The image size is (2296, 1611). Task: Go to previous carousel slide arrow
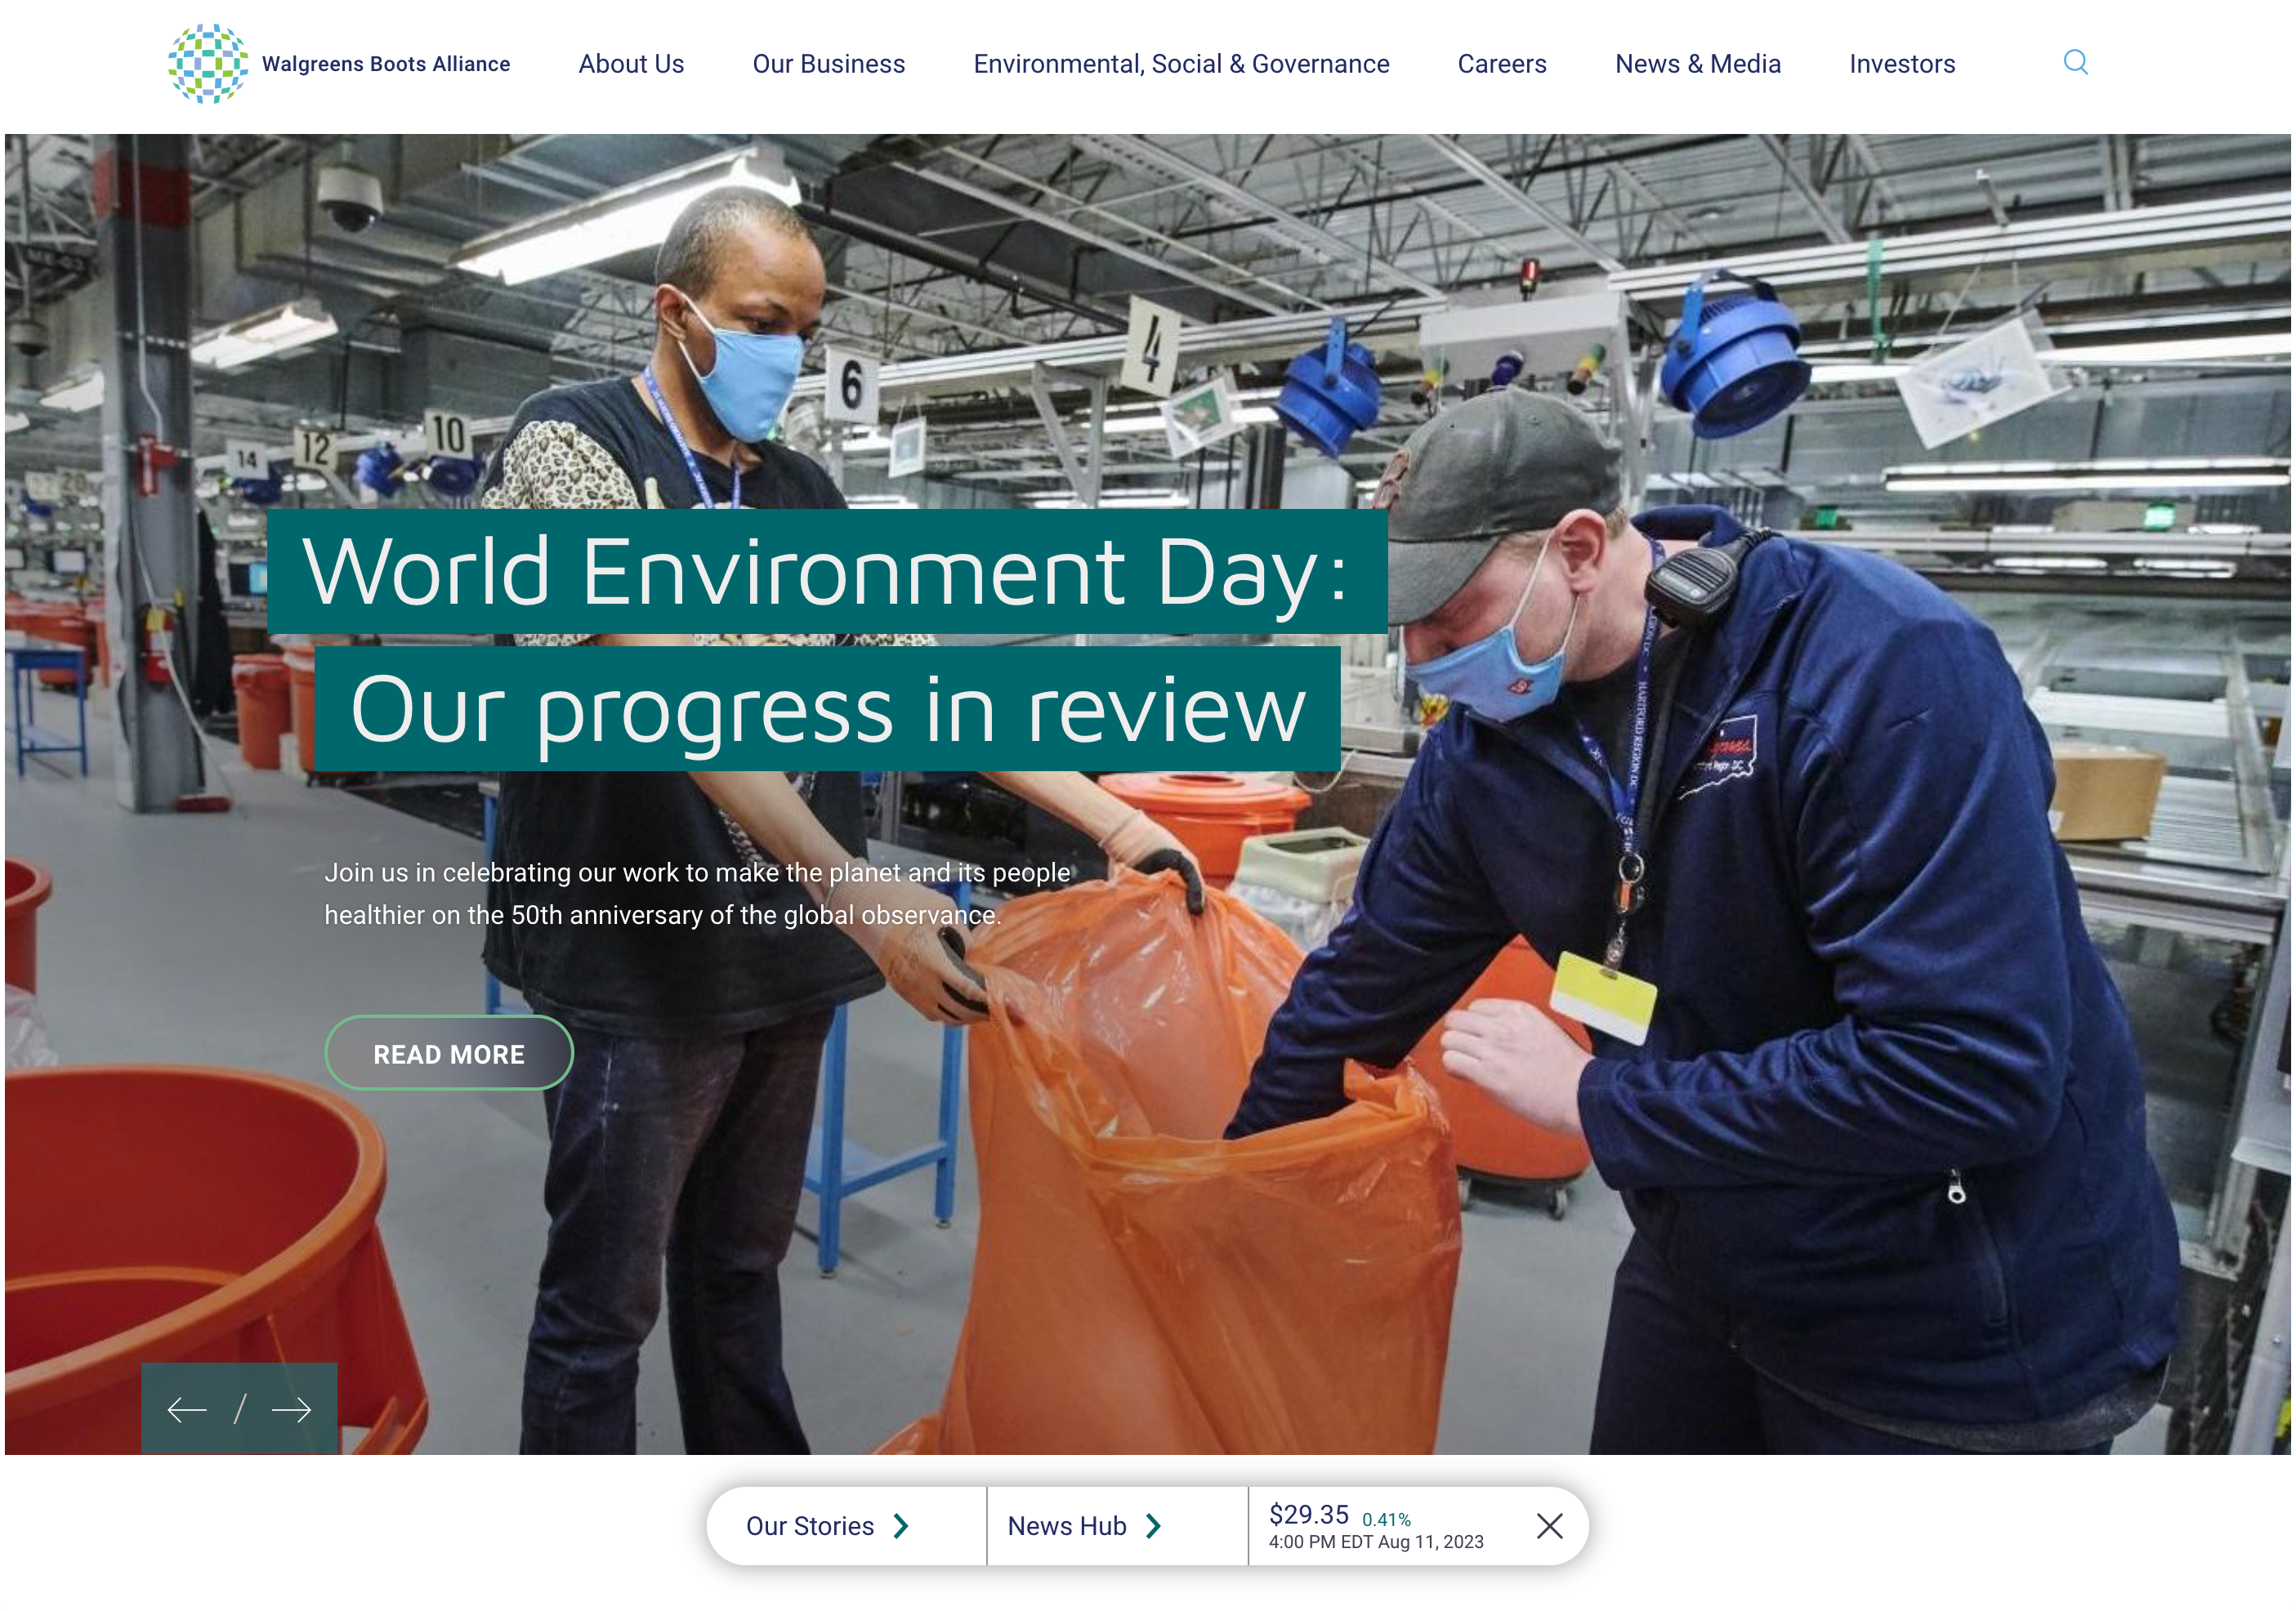pos(187,1410)
